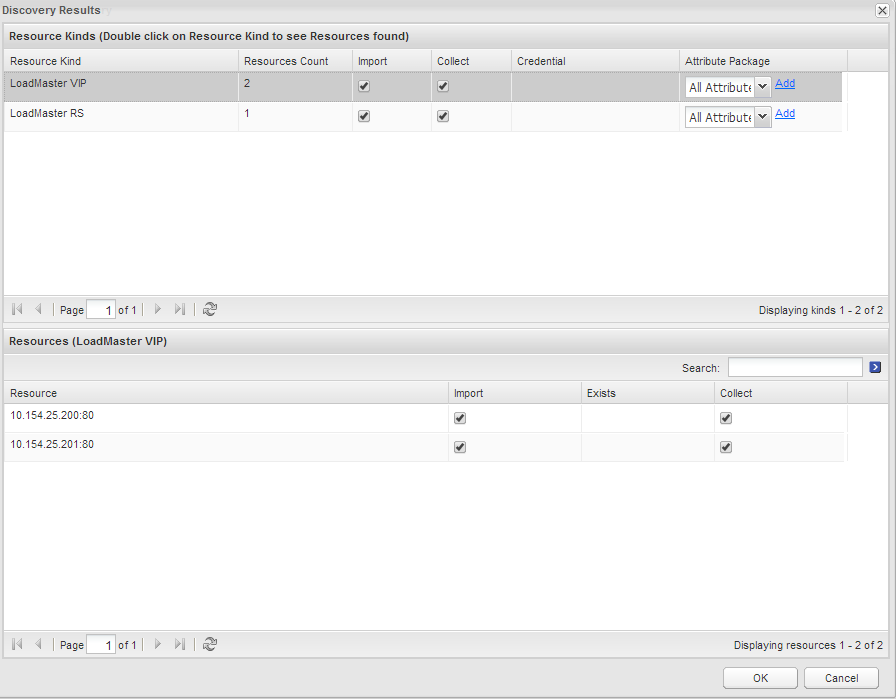Click Add link in LoadMaster RS row
This screenshot has width=896, height=699.
tap(785, 113)
